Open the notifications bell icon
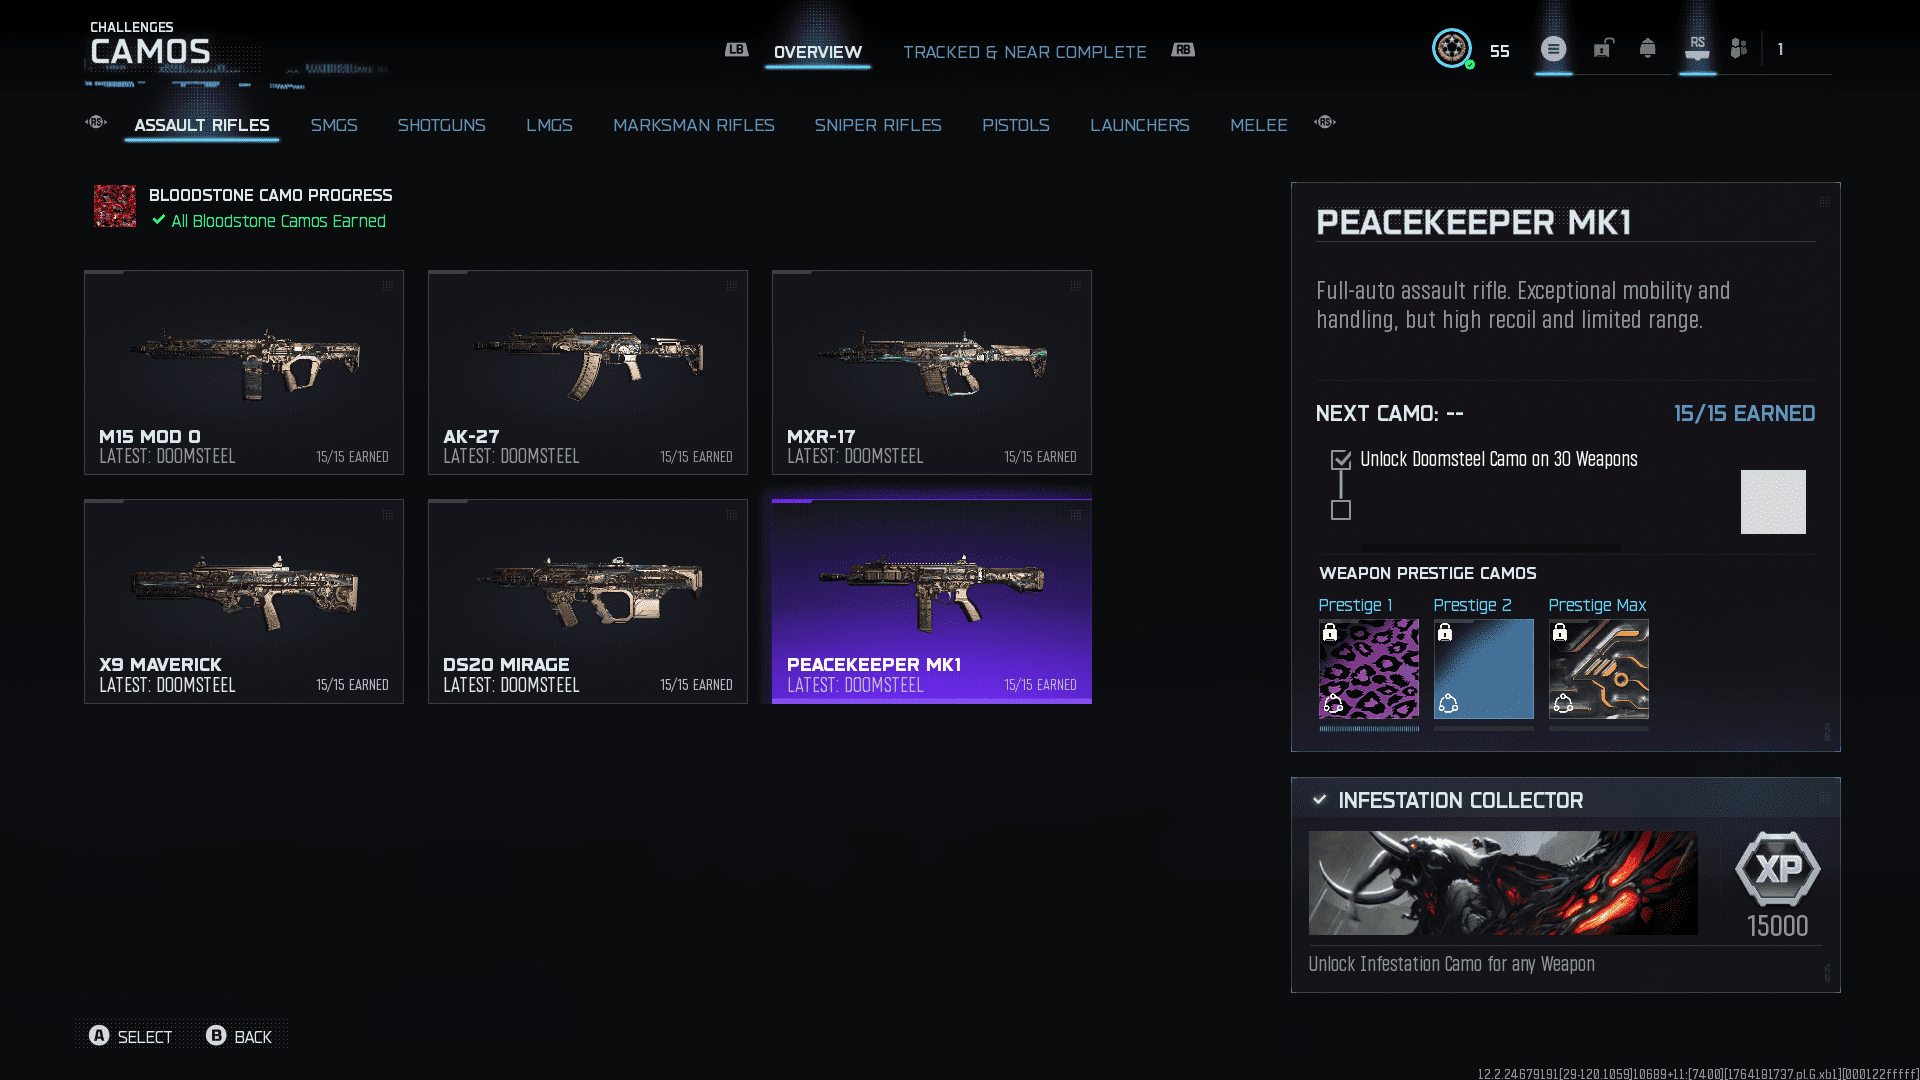The image size is (1920, 1080). pyautogui.click(x=1647, y=48)
